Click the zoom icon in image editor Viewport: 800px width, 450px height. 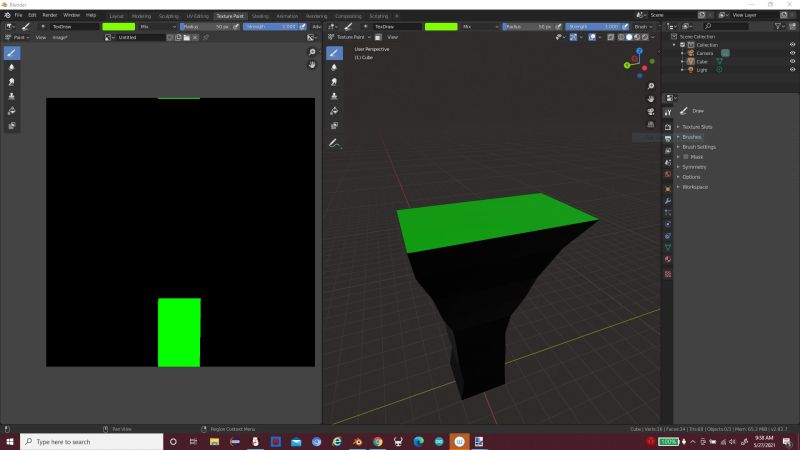pyautogui.click(x=312, y=52)
